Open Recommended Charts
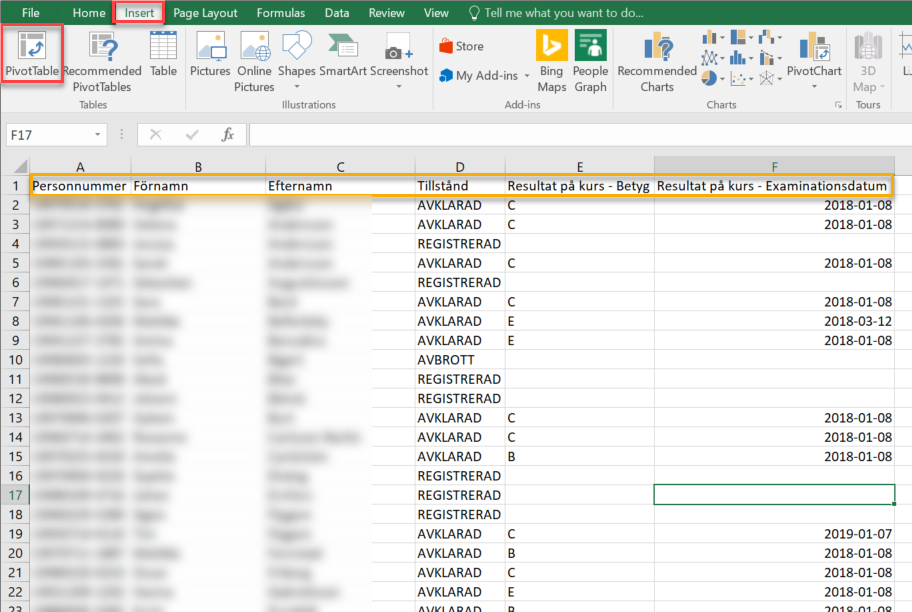This screenshot has width=912, height=612. point(657,60)
